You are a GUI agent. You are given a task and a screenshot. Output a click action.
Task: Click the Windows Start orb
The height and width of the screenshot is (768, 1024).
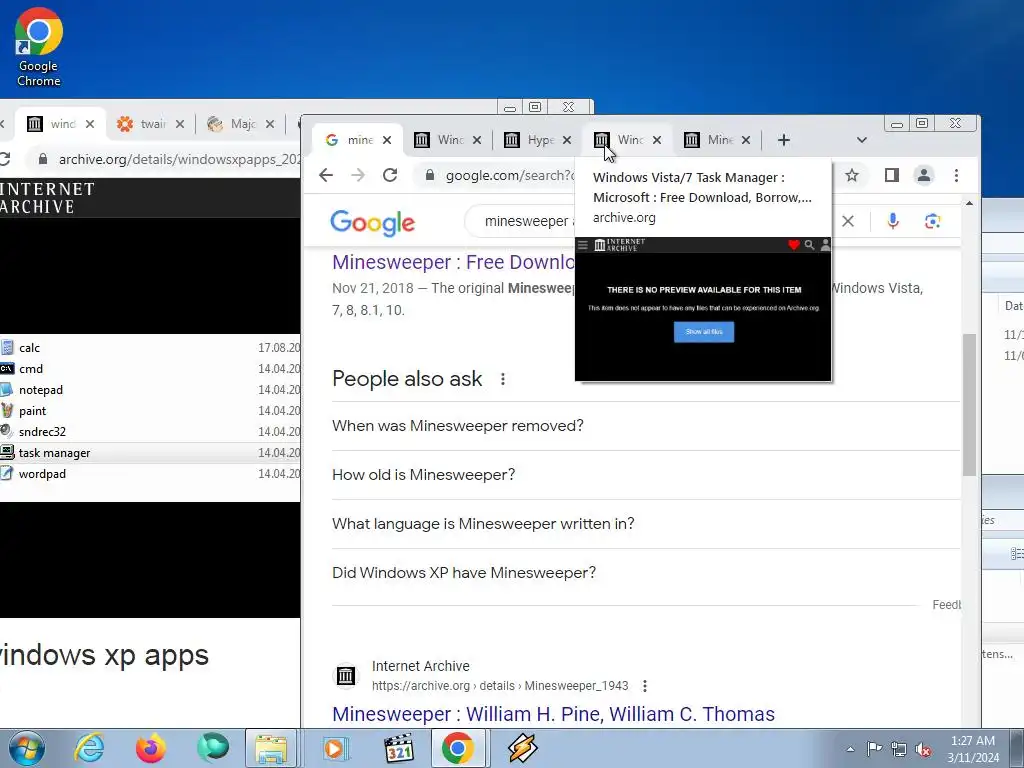point(26,748)
